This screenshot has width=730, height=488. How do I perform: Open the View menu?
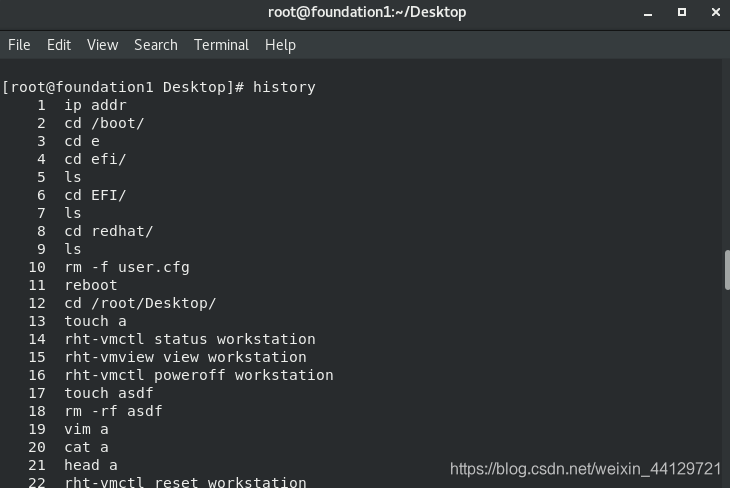pos(102,45)
